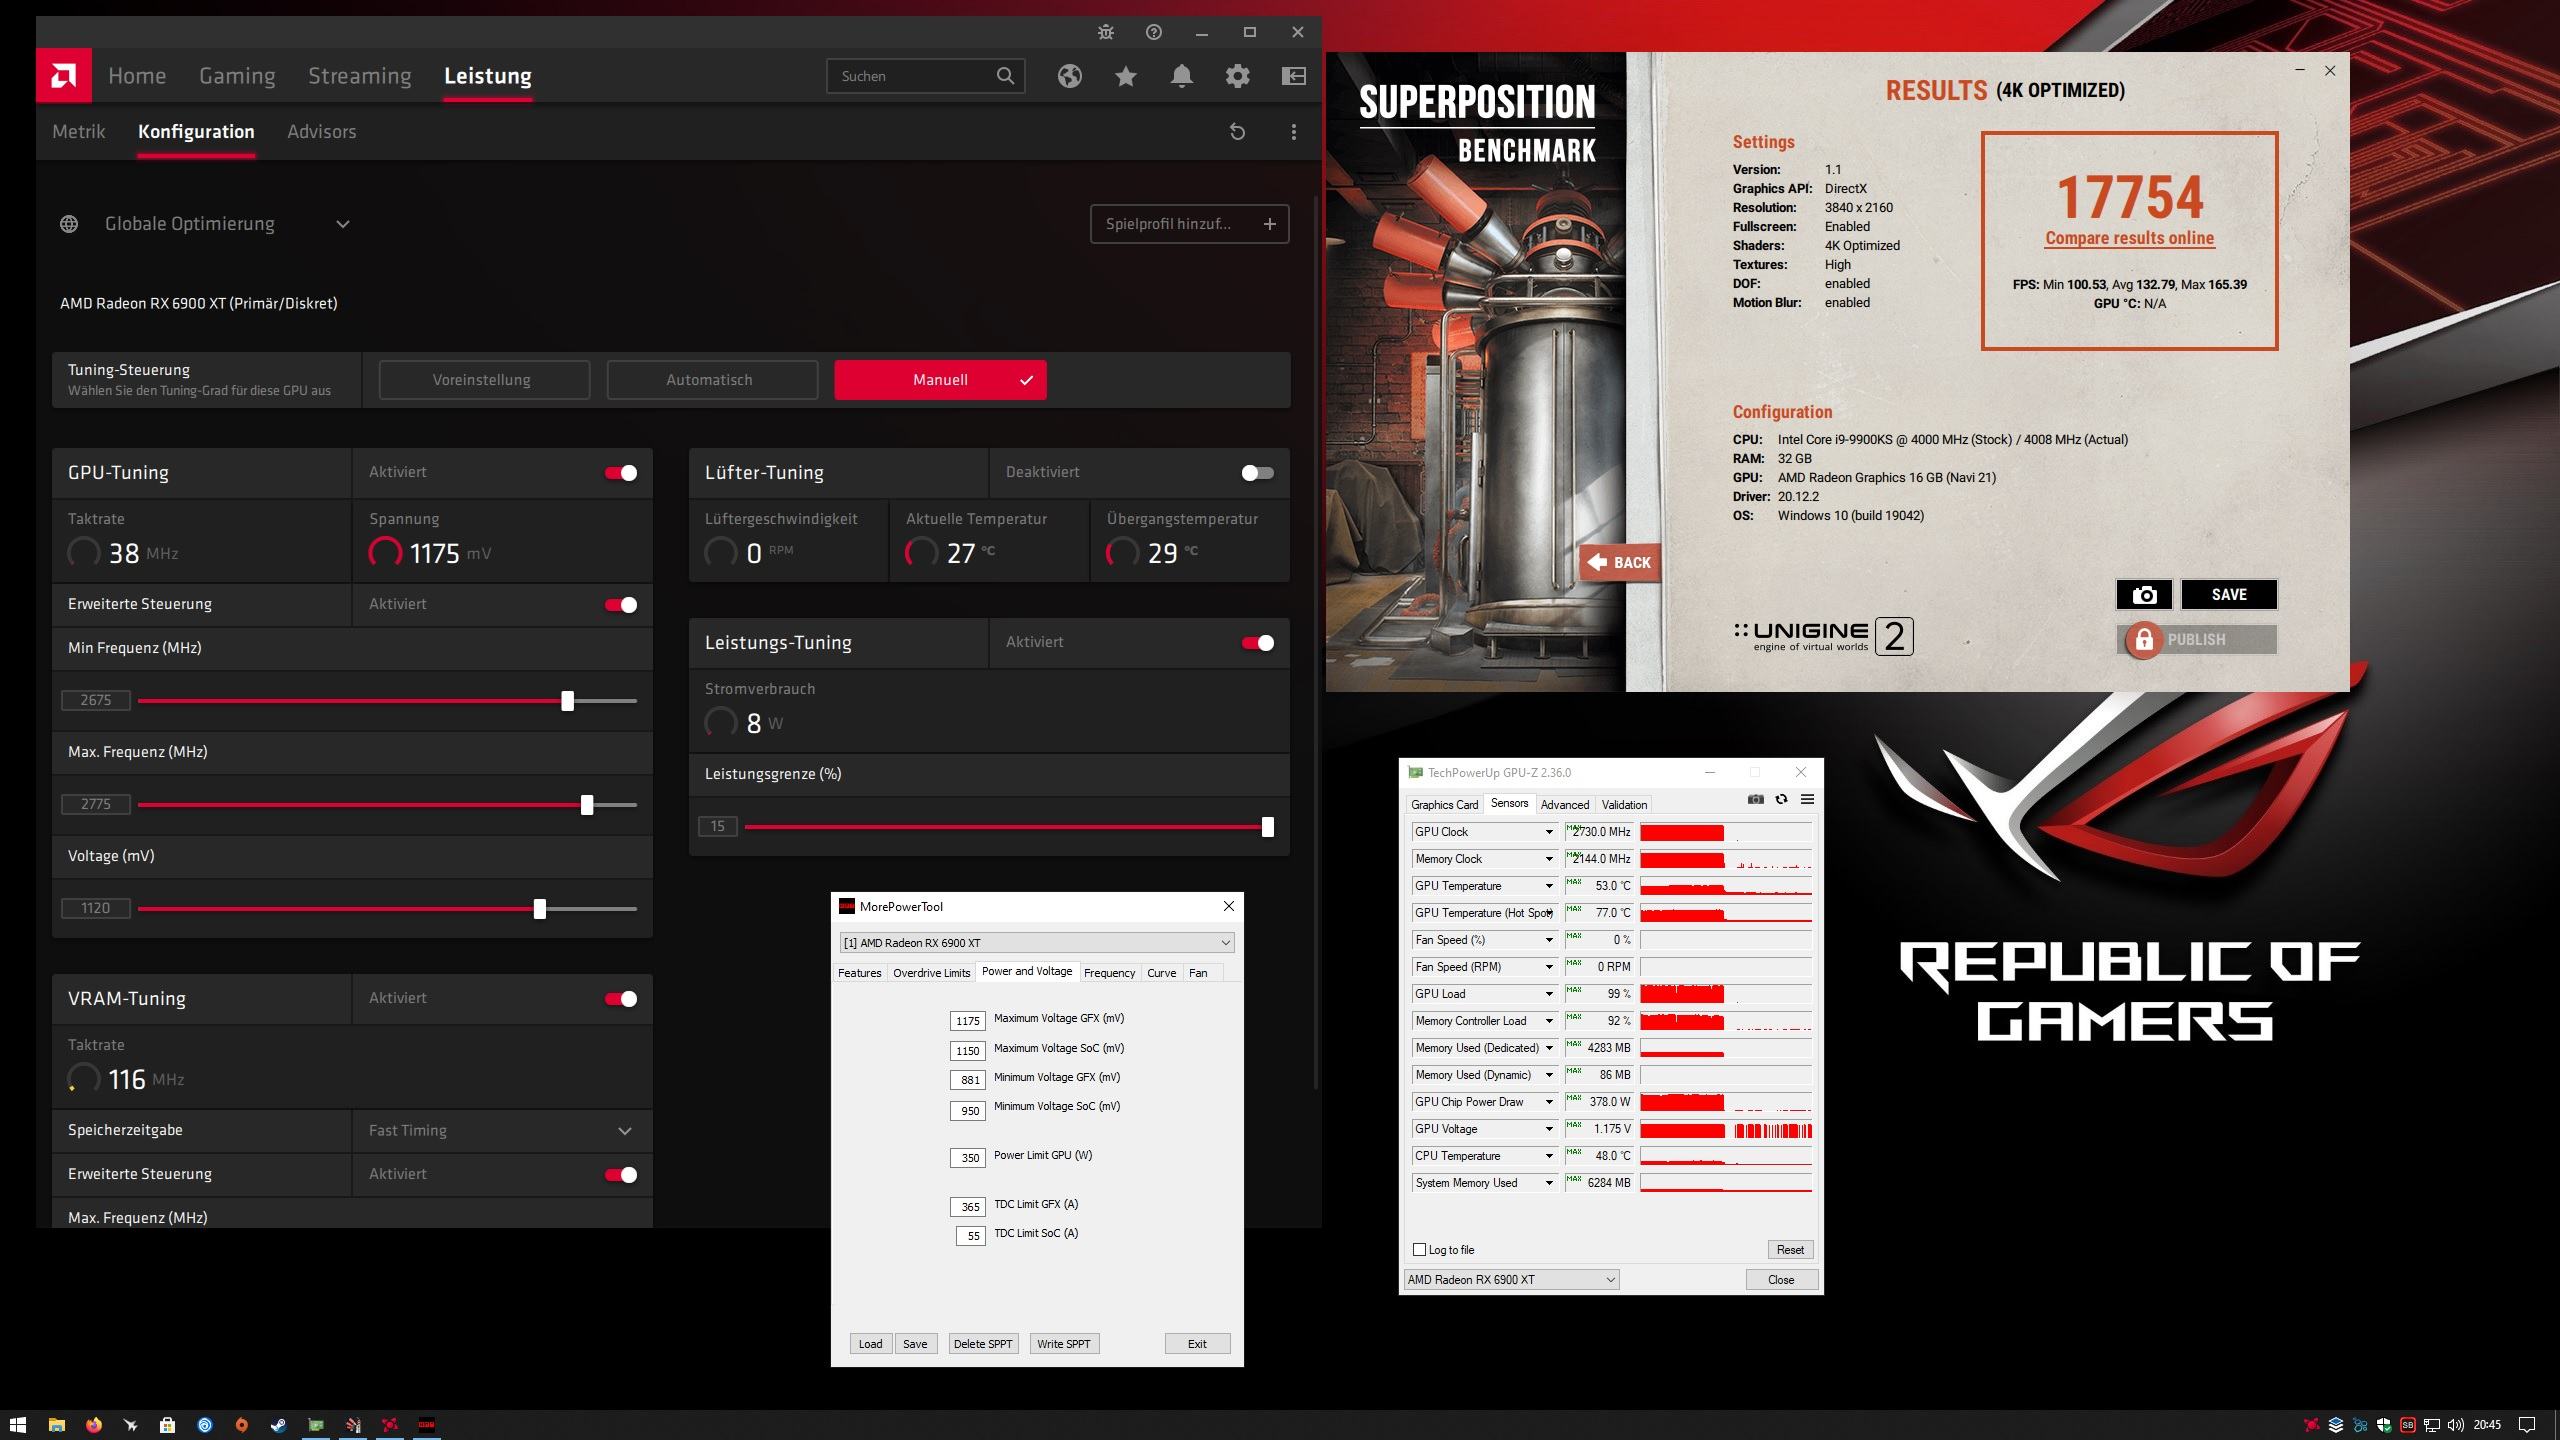Open the favorites star icon
2560x1440 pixels.
pyautogui.click(x=1126, y=76)
